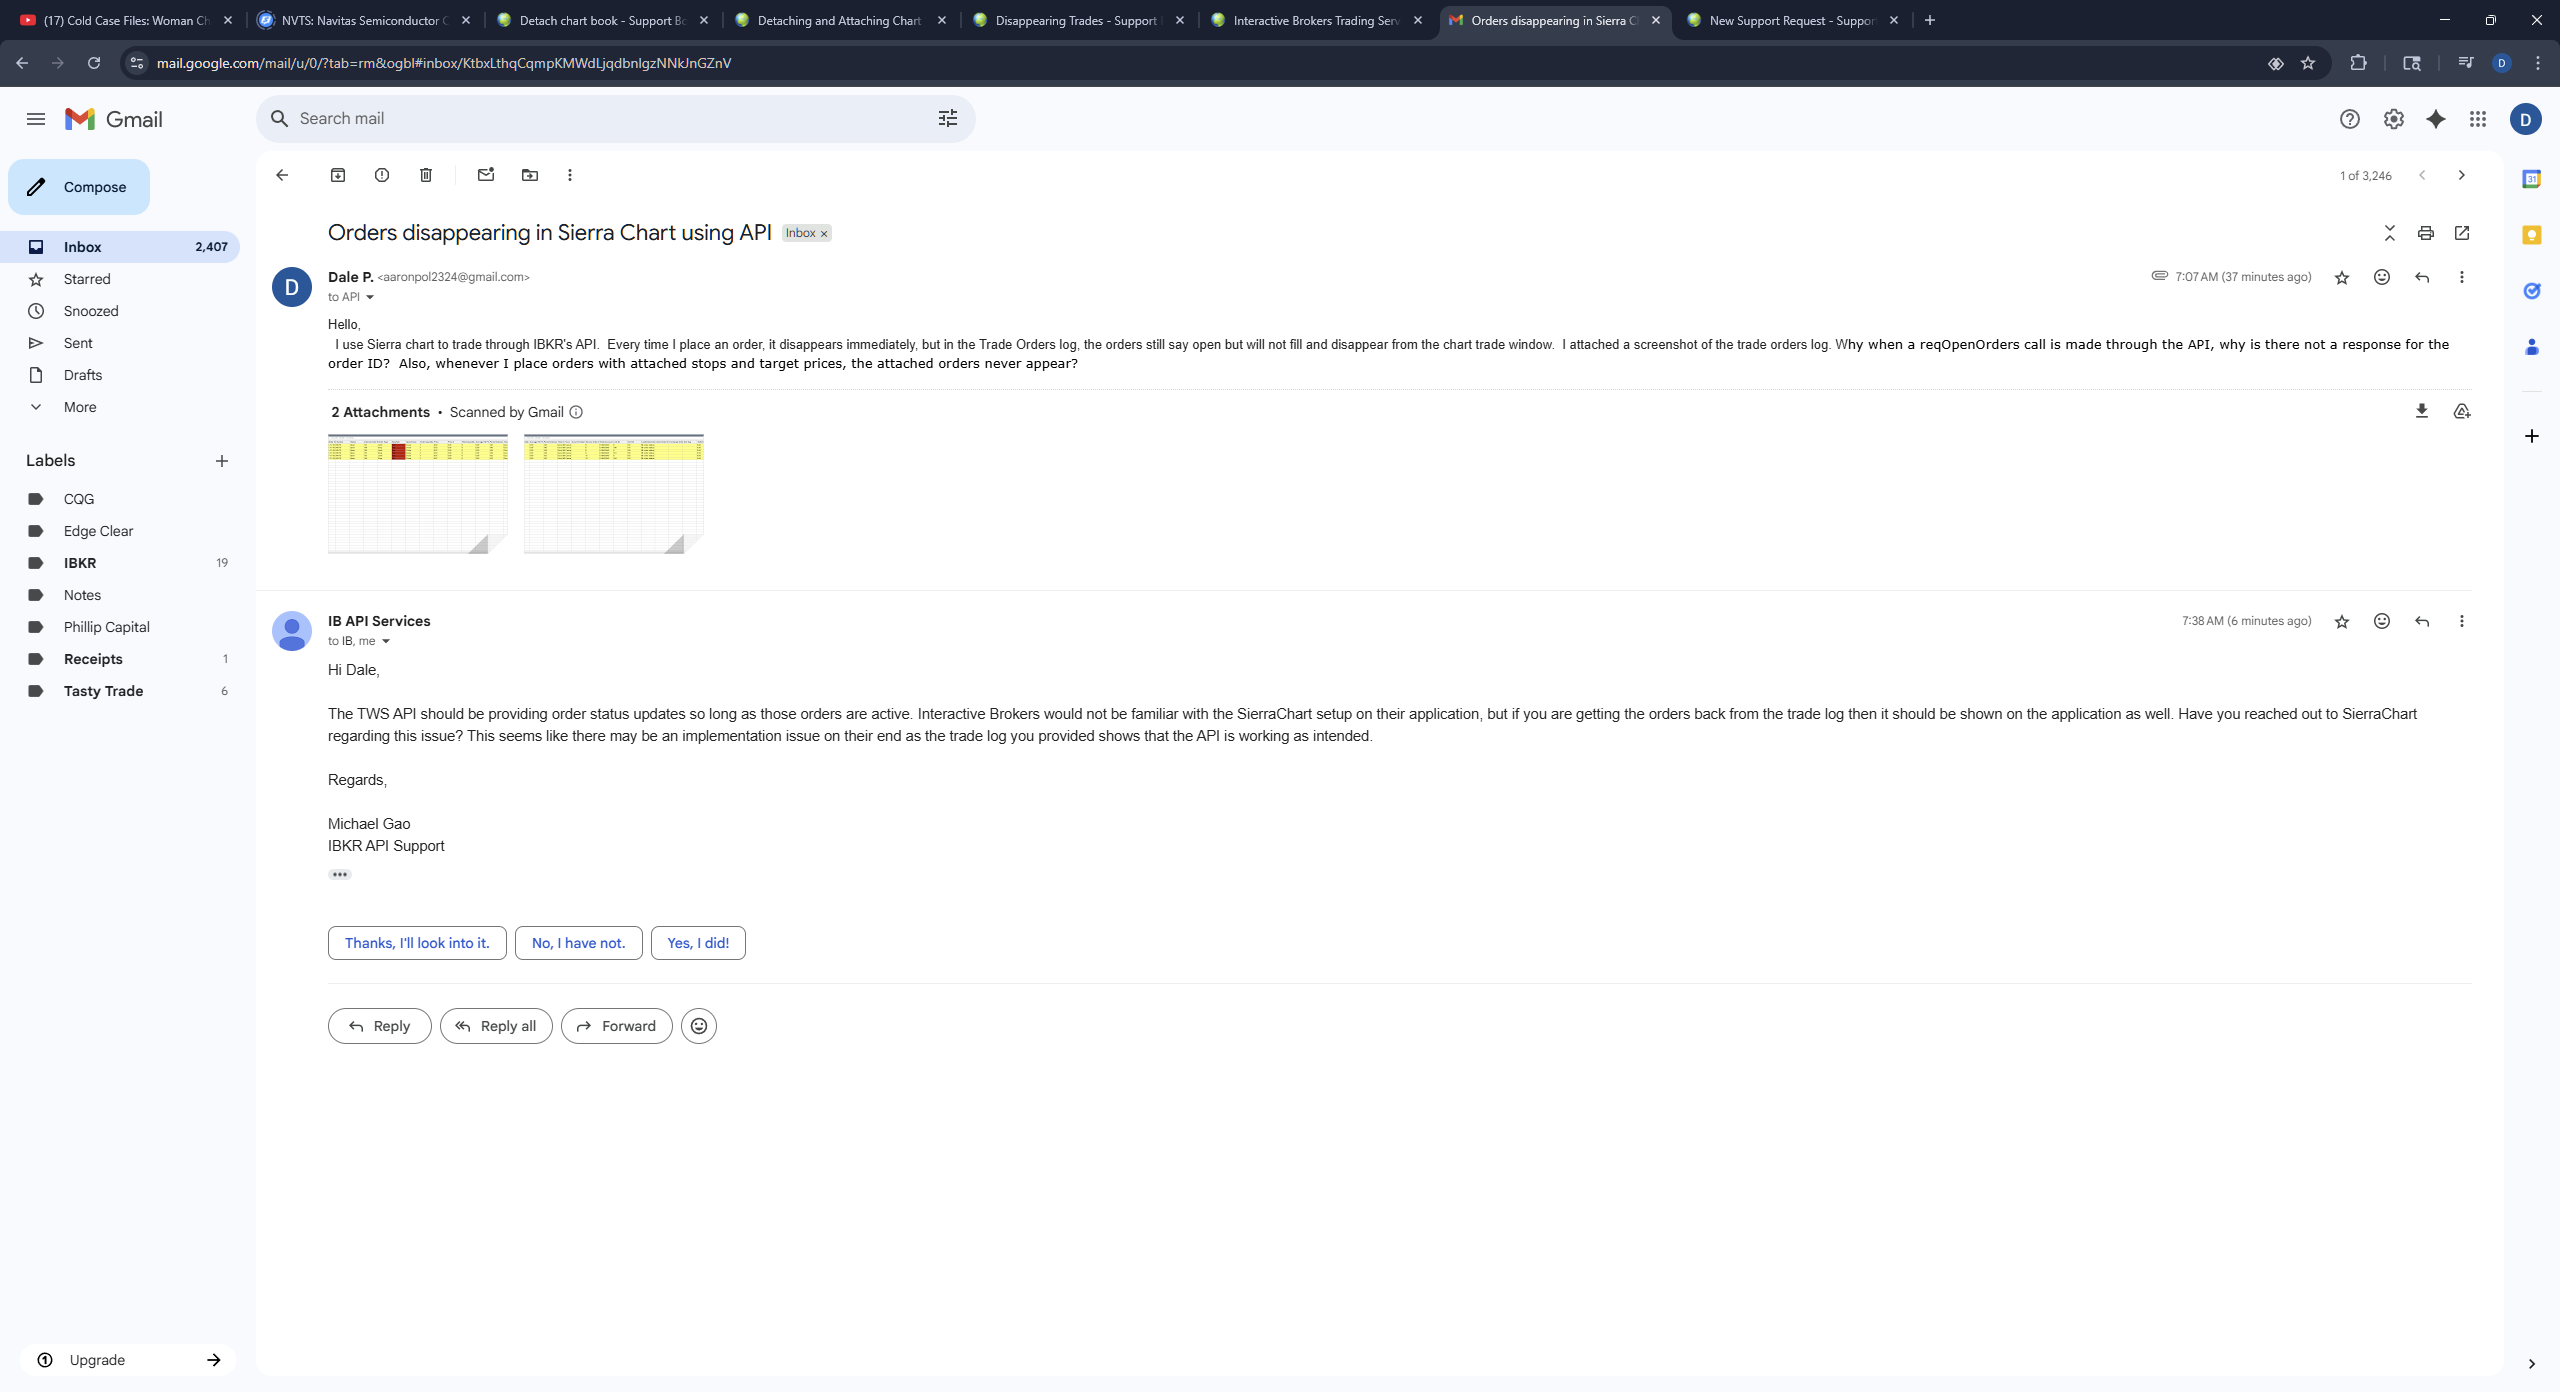This screenshot has height=1392, width=2560.
Task: Mark email as unread
Action: (x=486, y=175)
